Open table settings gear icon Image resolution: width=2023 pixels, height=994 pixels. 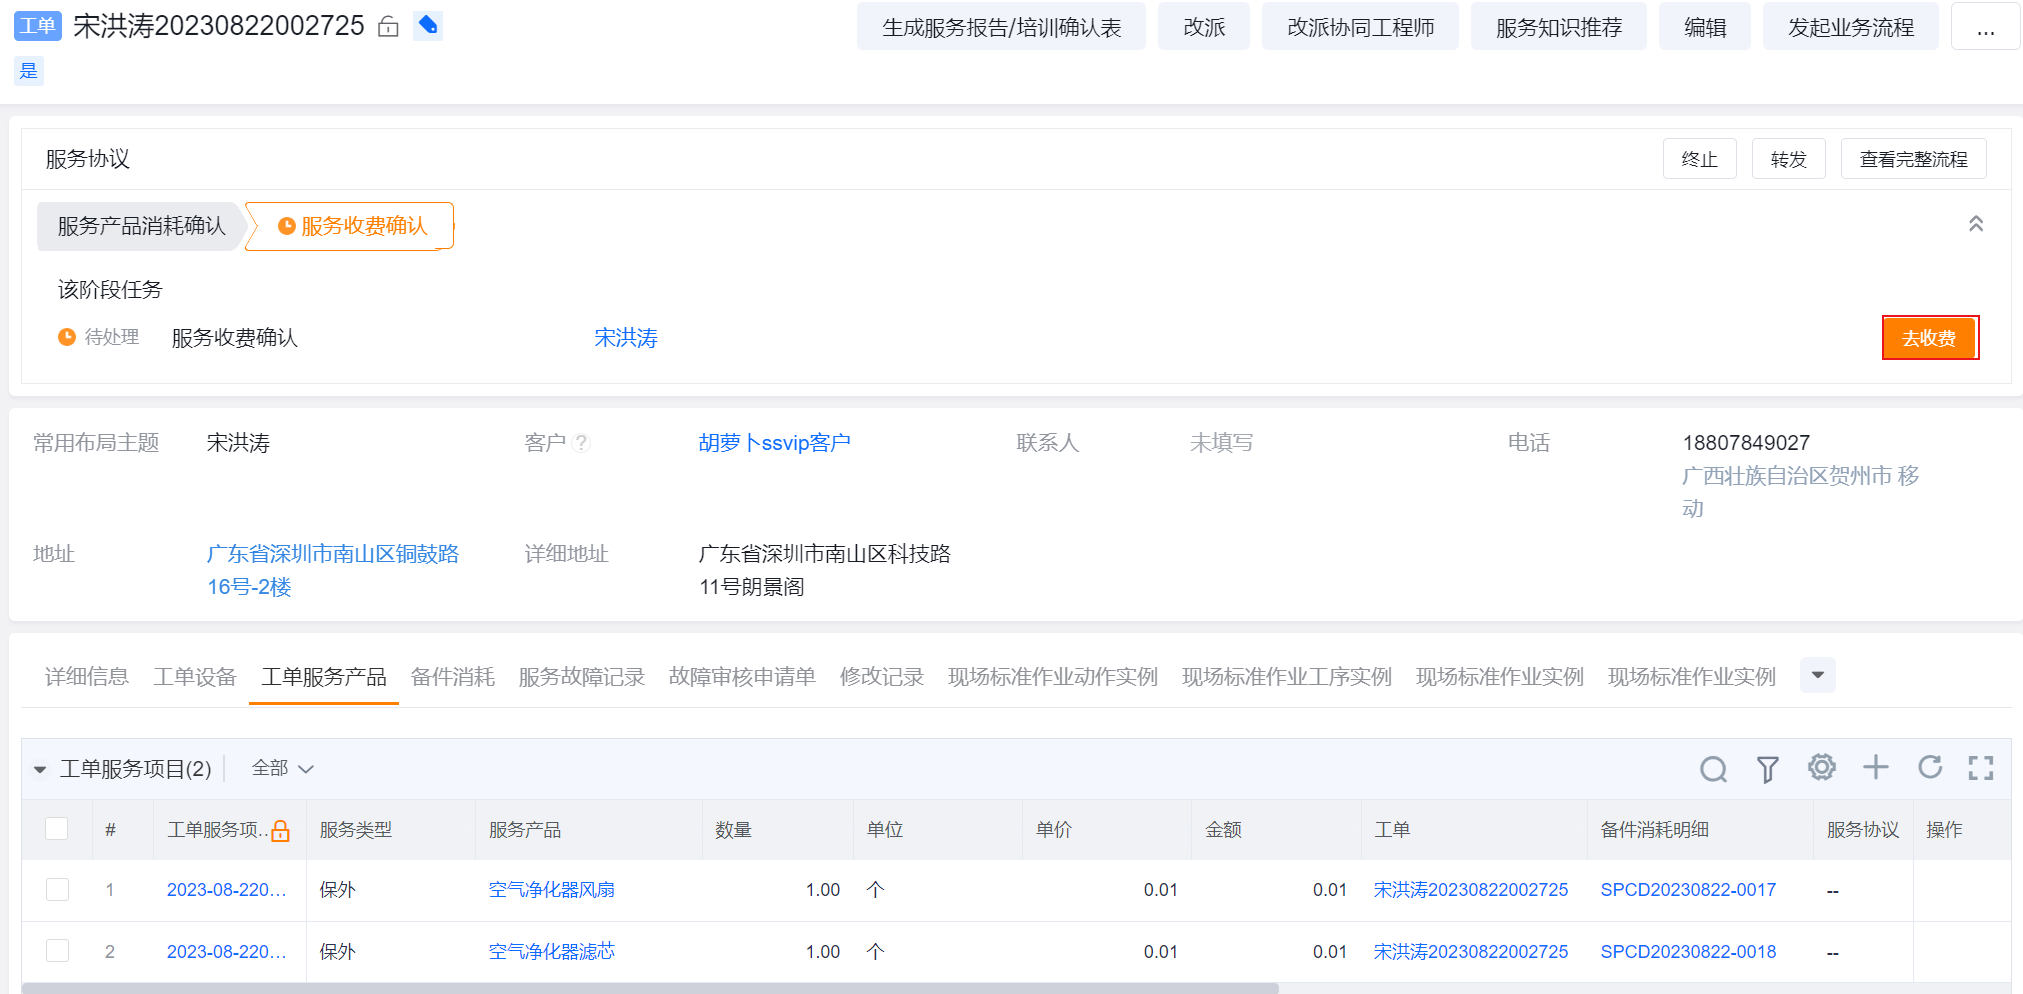click(1821, 767)
